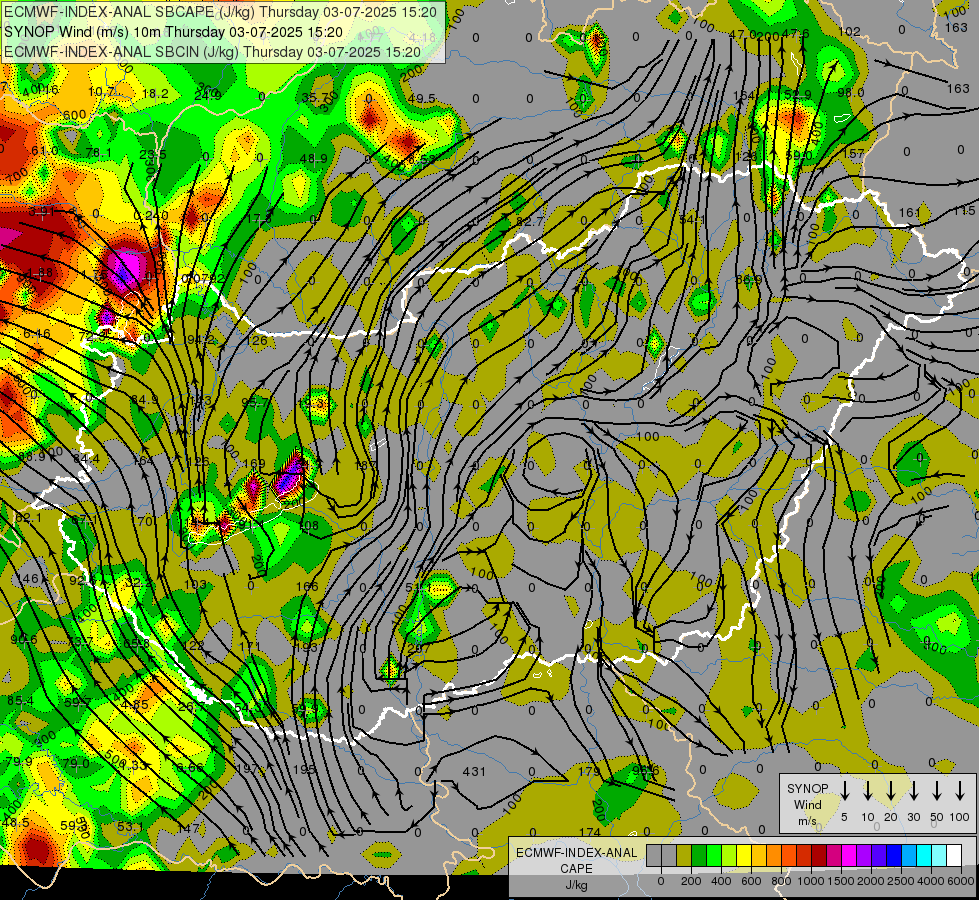The image size is (979, 900).
Task: Select the amber swatch right of yellow
Action: (759, 856)
